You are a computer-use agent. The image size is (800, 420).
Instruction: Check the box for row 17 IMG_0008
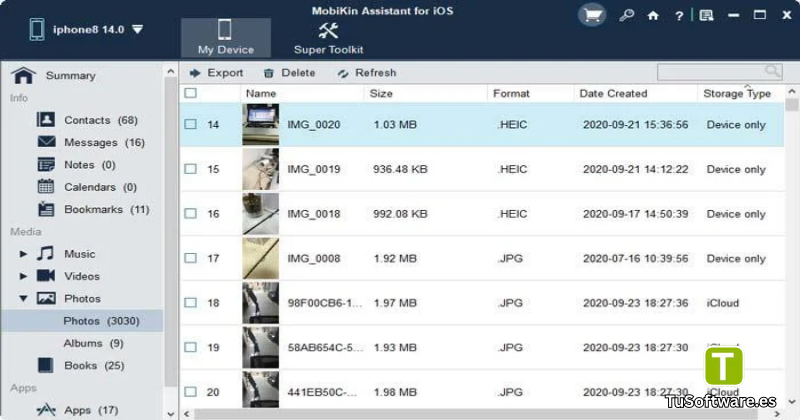point(191,258)
